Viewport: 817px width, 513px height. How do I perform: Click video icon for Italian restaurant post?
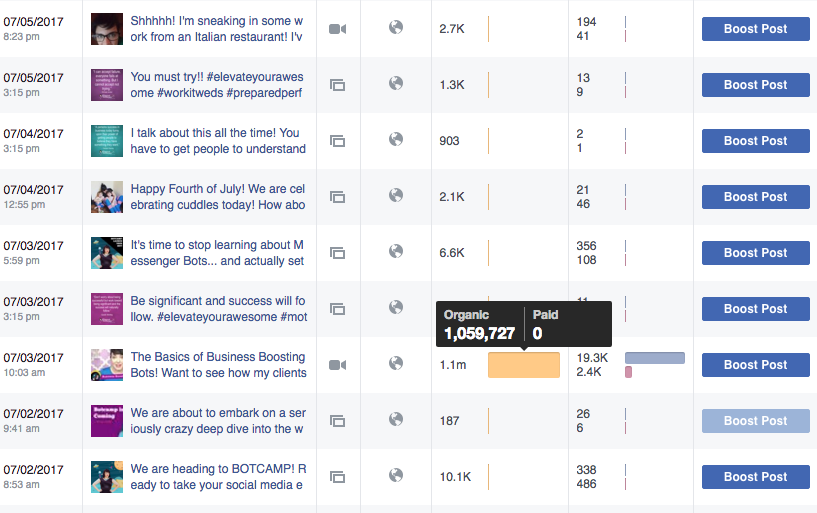tap(338, 29)
